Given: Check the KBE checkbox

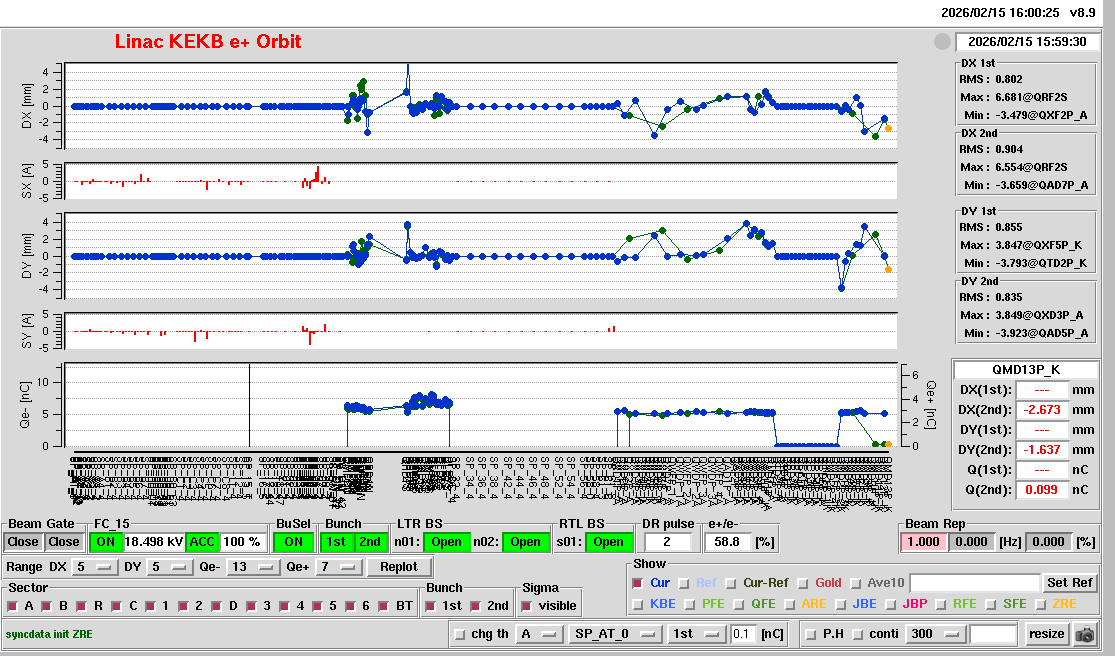Looking at the screenshot, I should [638, 604].
